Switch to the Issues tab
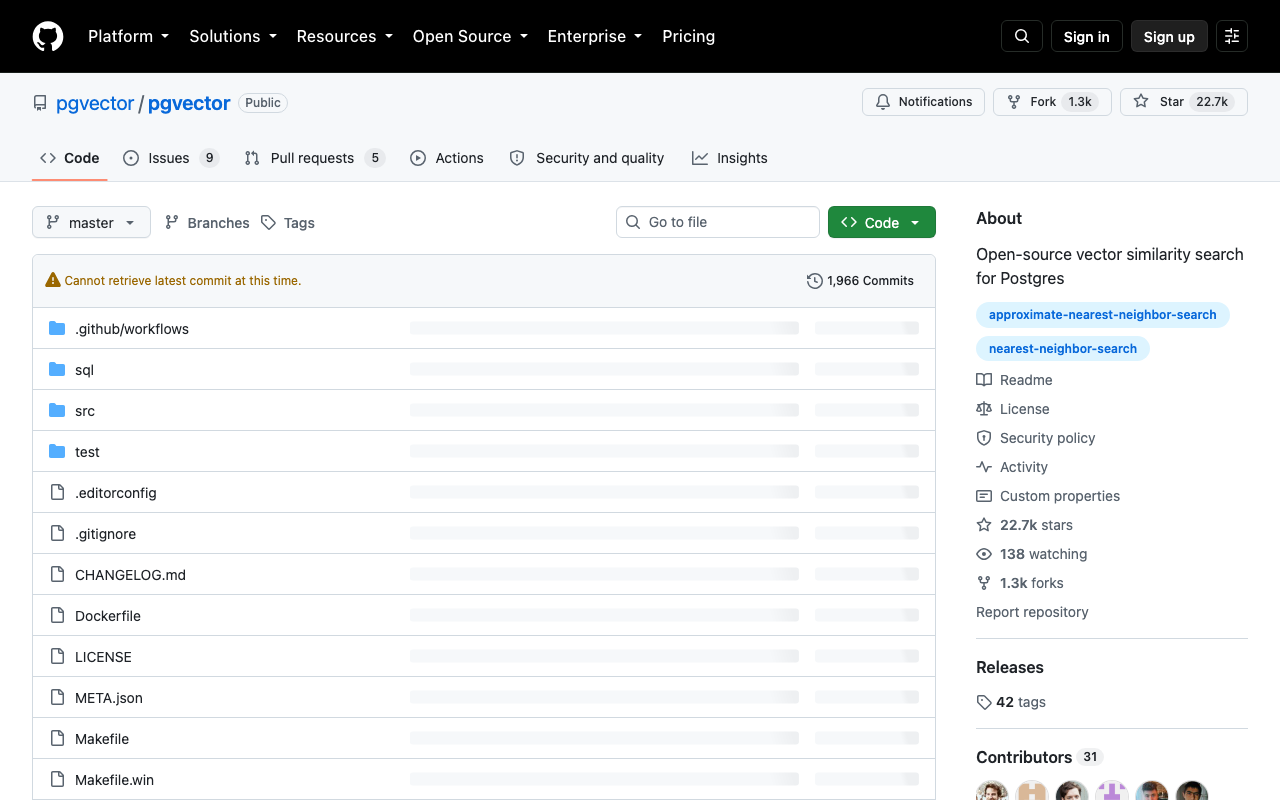1280x800 pixels. tap(171, 158)
